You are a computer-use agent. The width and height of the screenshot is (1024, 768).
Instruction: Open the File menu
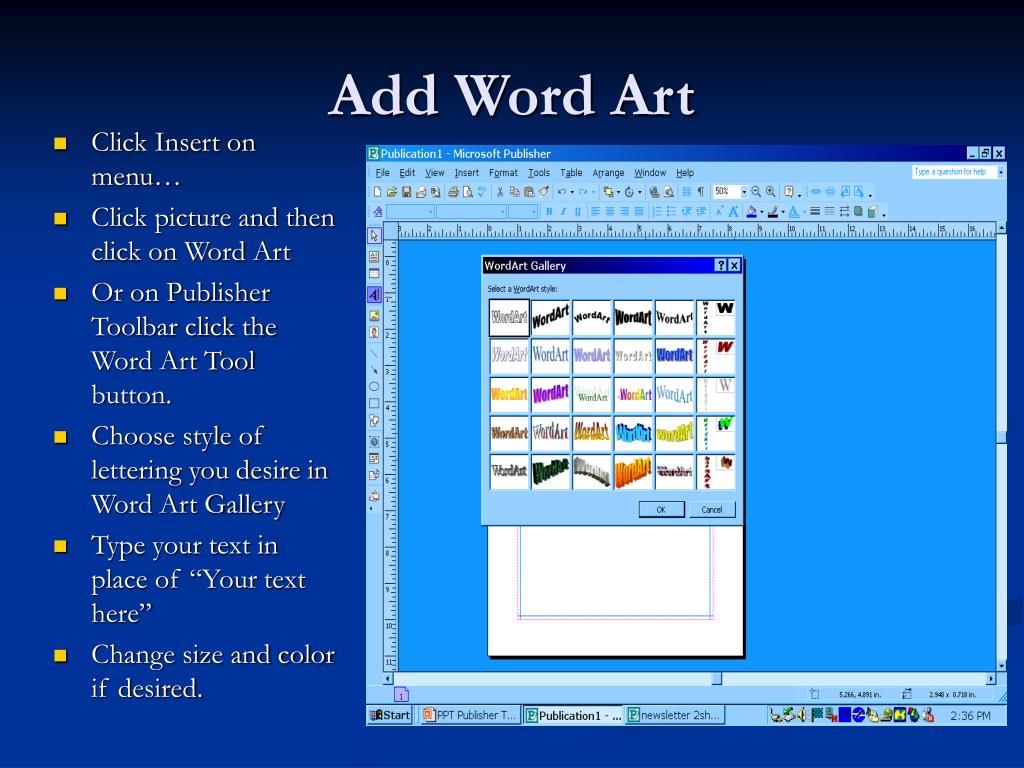pyautogui.click(x=383, y=172)
